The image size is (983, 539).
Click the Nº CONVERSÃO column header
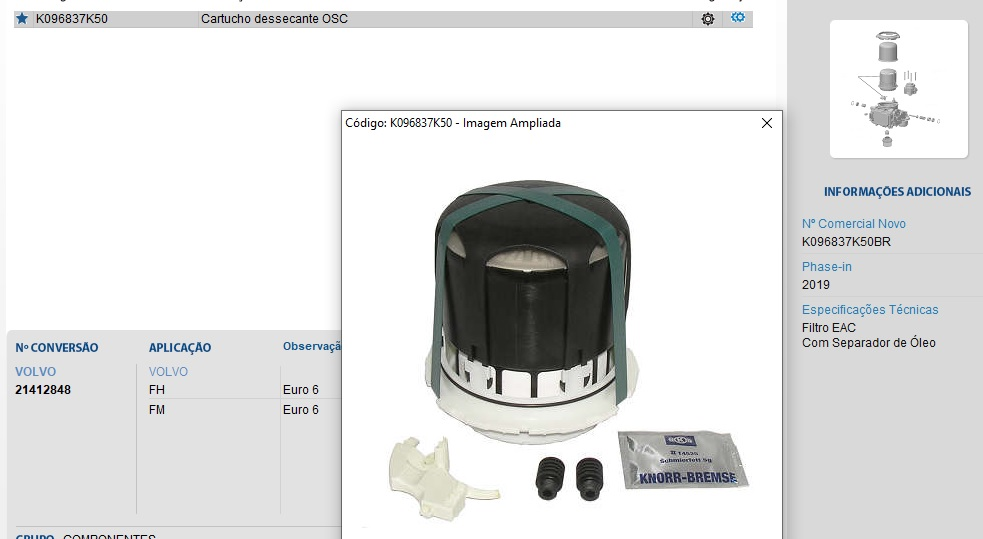(57, 348)
